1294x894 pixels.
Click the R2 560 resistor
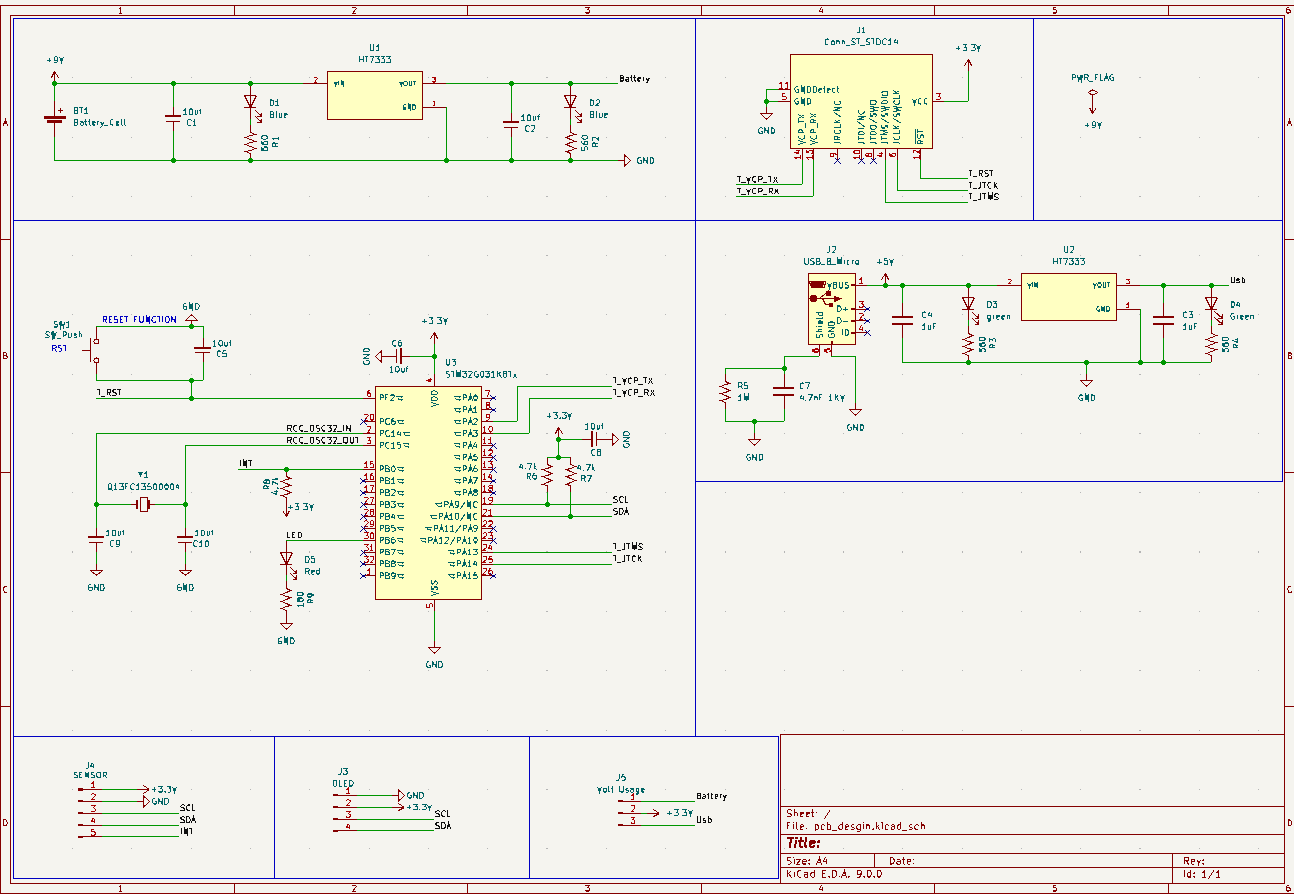(571, 144)
